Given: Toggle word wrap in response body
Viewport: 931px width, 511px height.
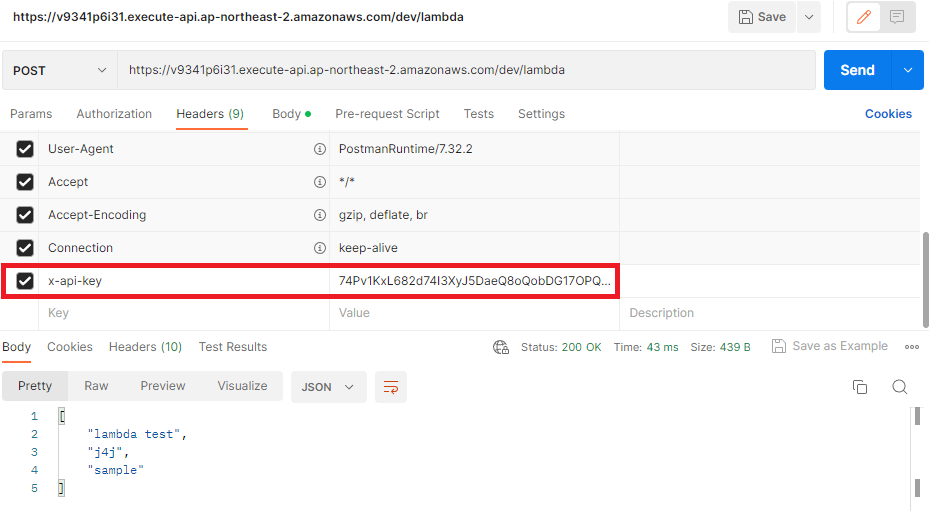Looking at the screenshot, I should [391, 387].
